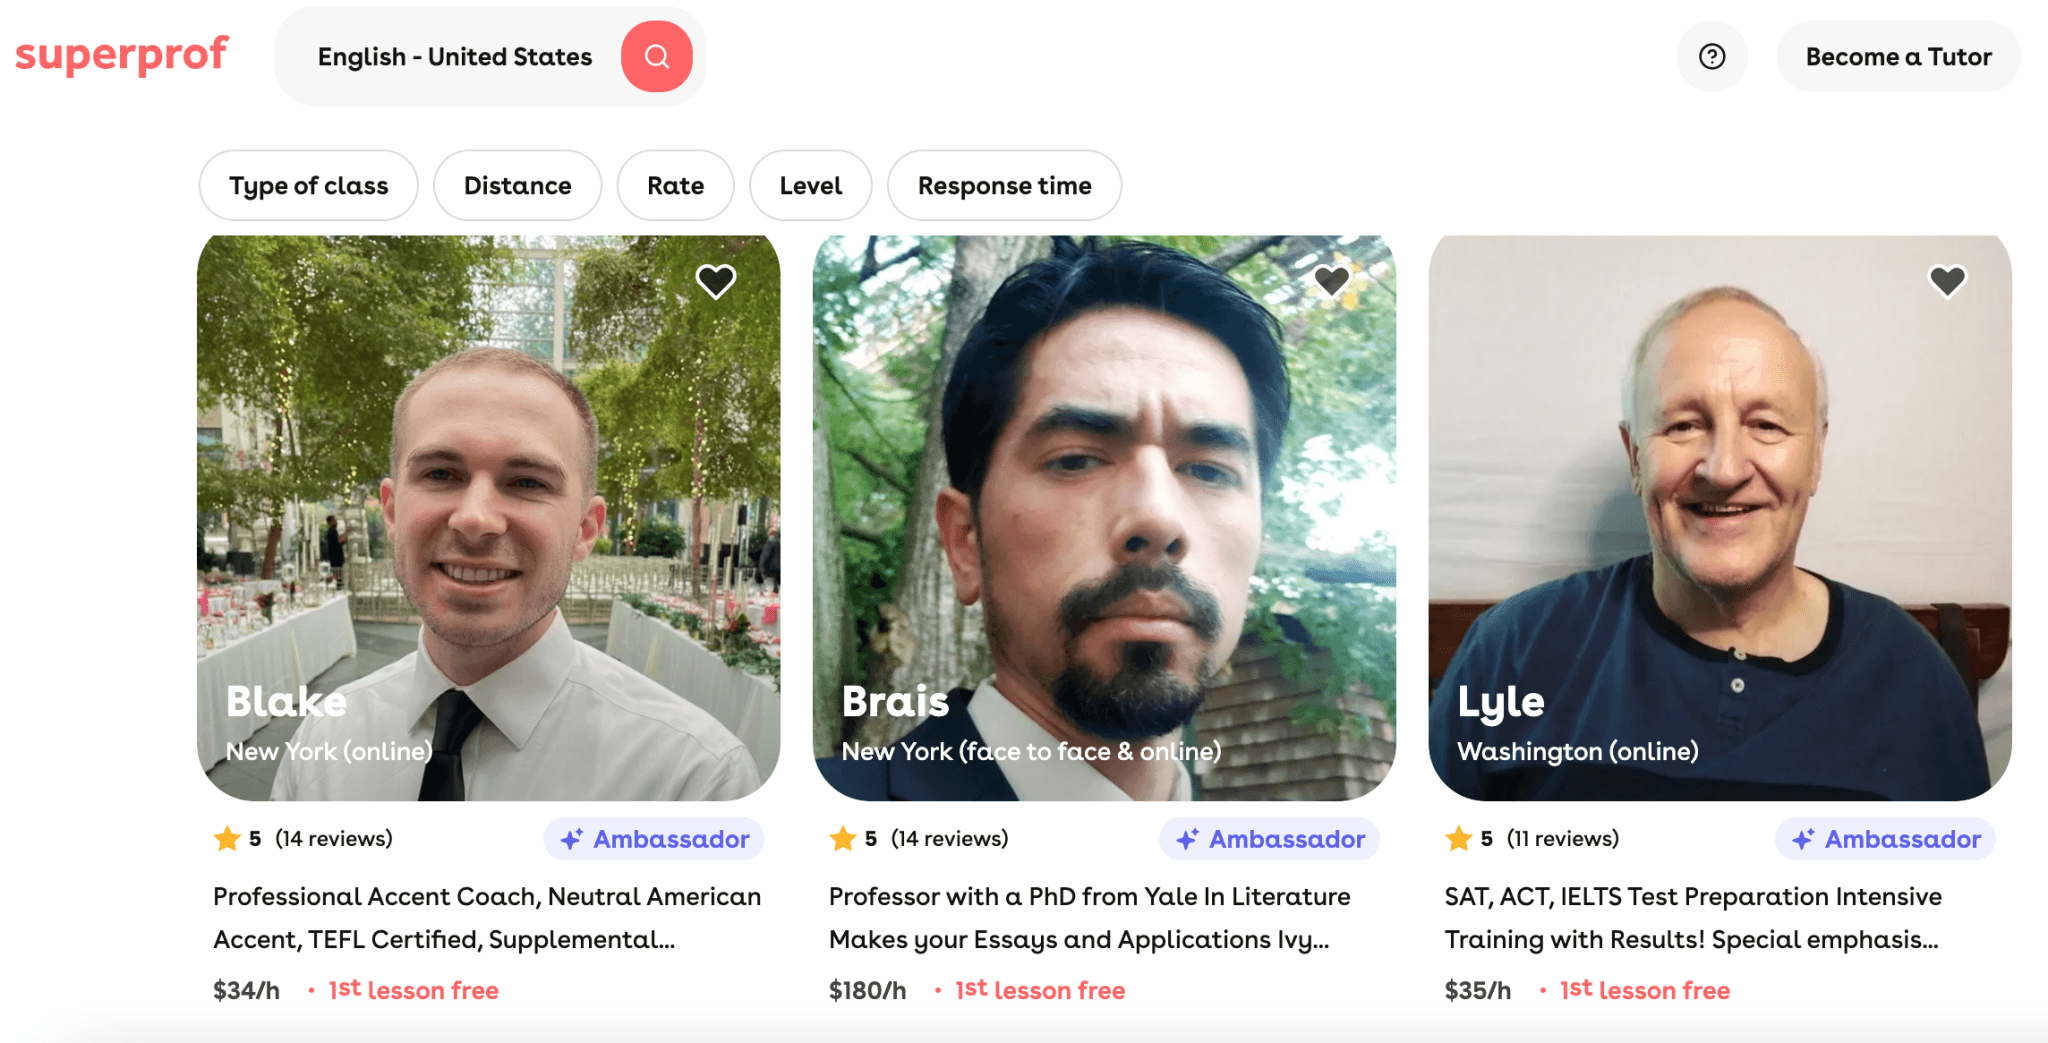
Task: Click Blake's Ambassador badge
Action: click(x=654, y=839)
